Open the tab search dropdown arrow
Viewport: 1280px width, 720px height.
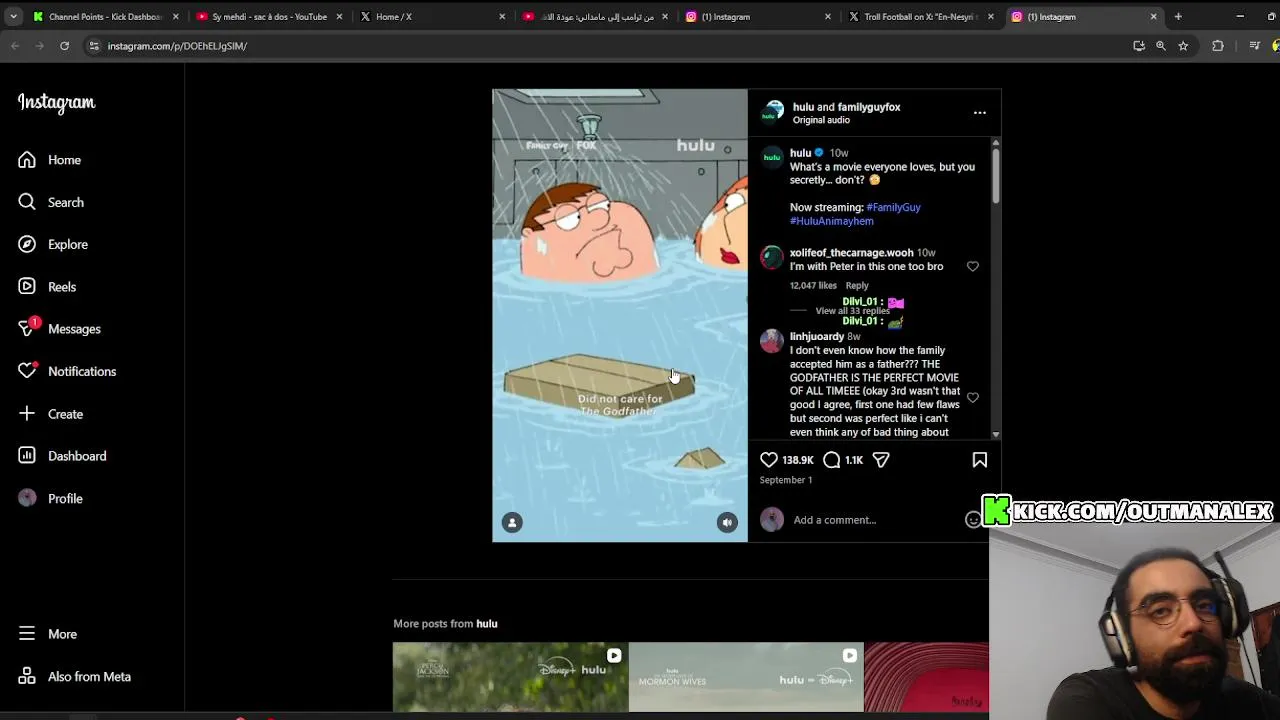[x=13, y=17]
